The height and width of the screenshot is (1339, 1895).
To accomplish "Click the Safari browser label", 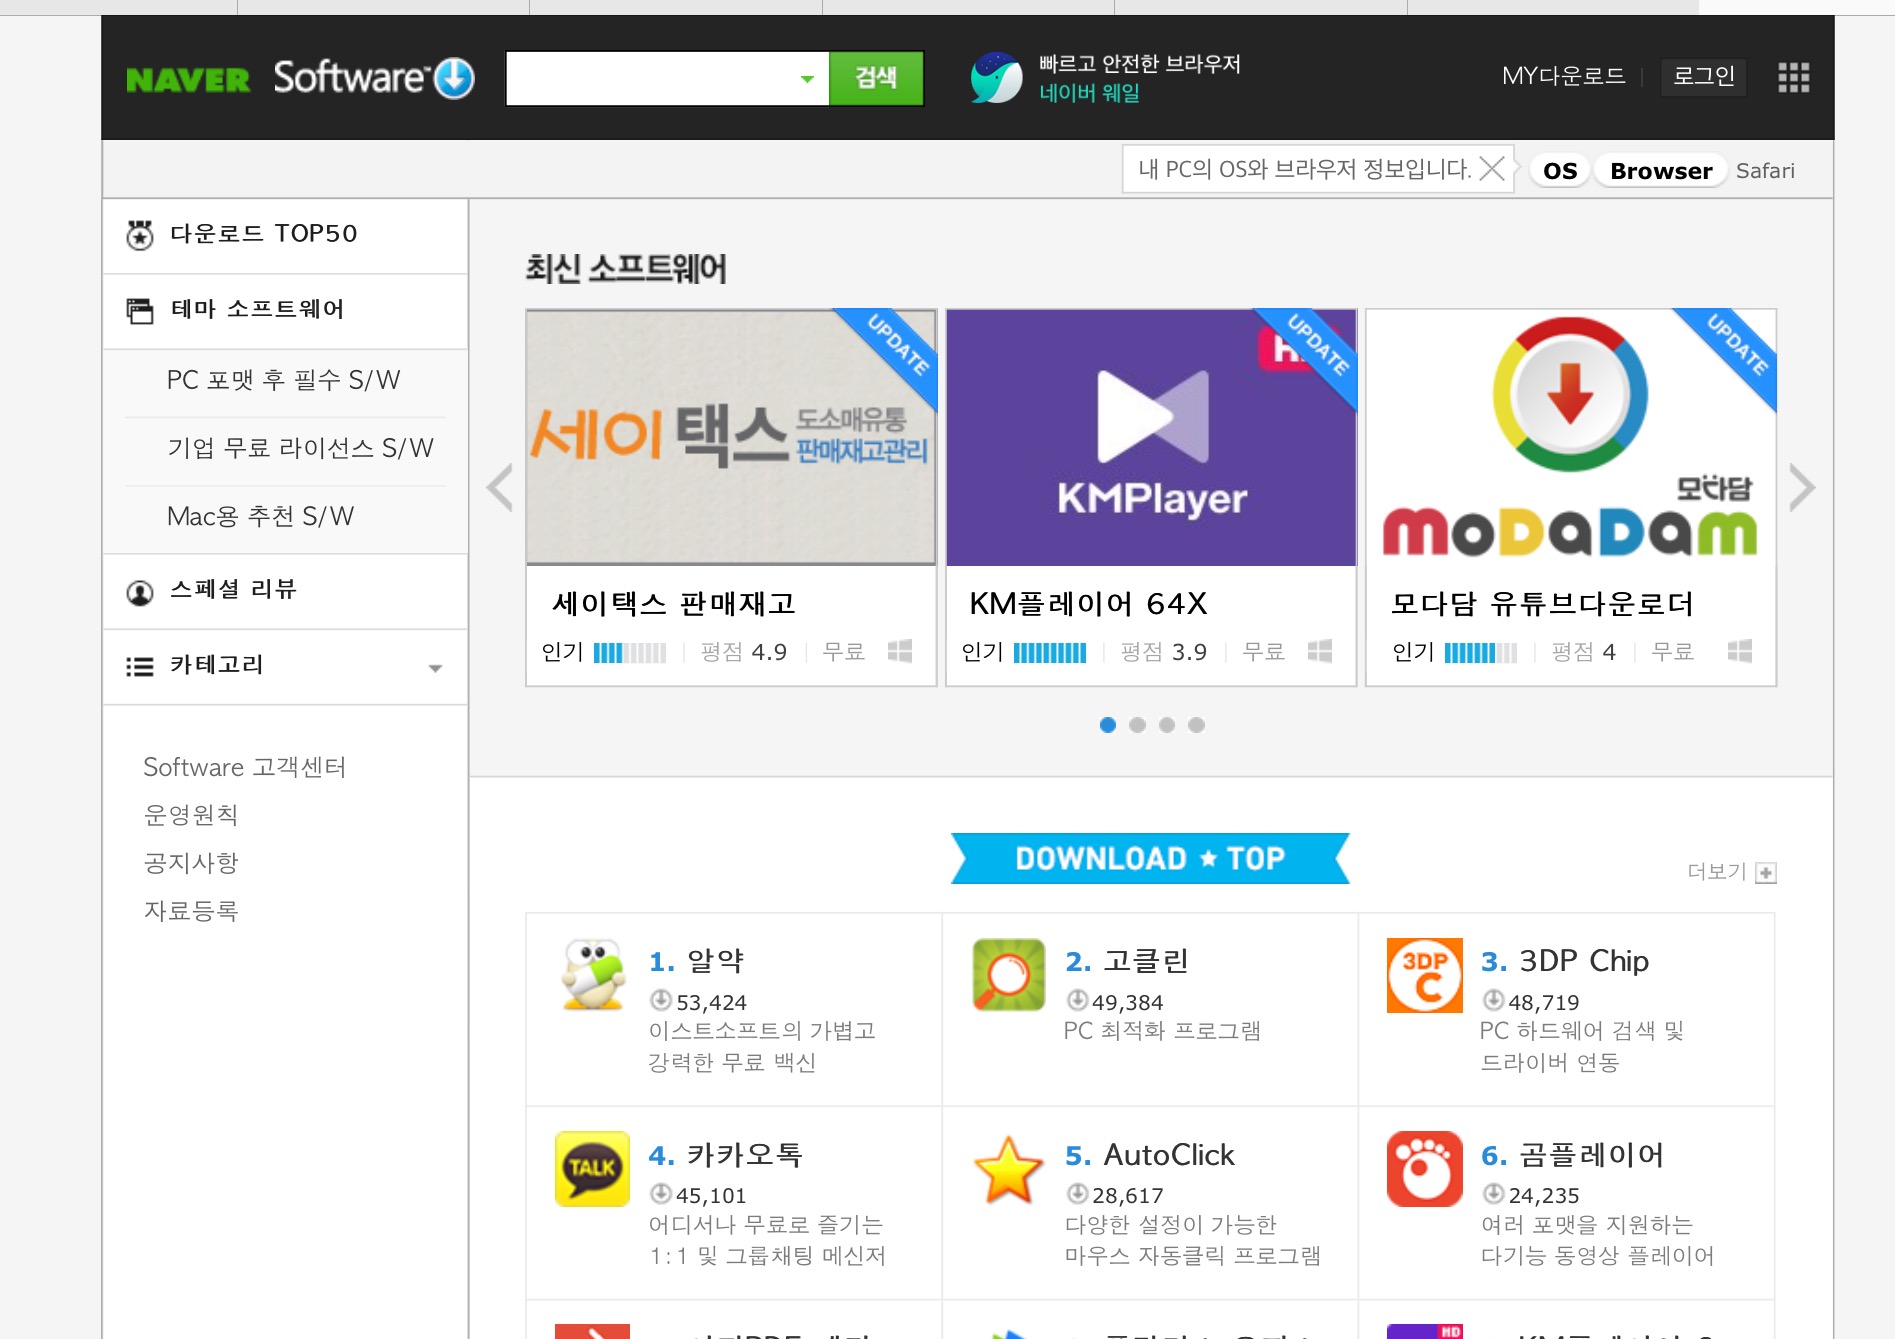I will click(x=1765, y=171).
